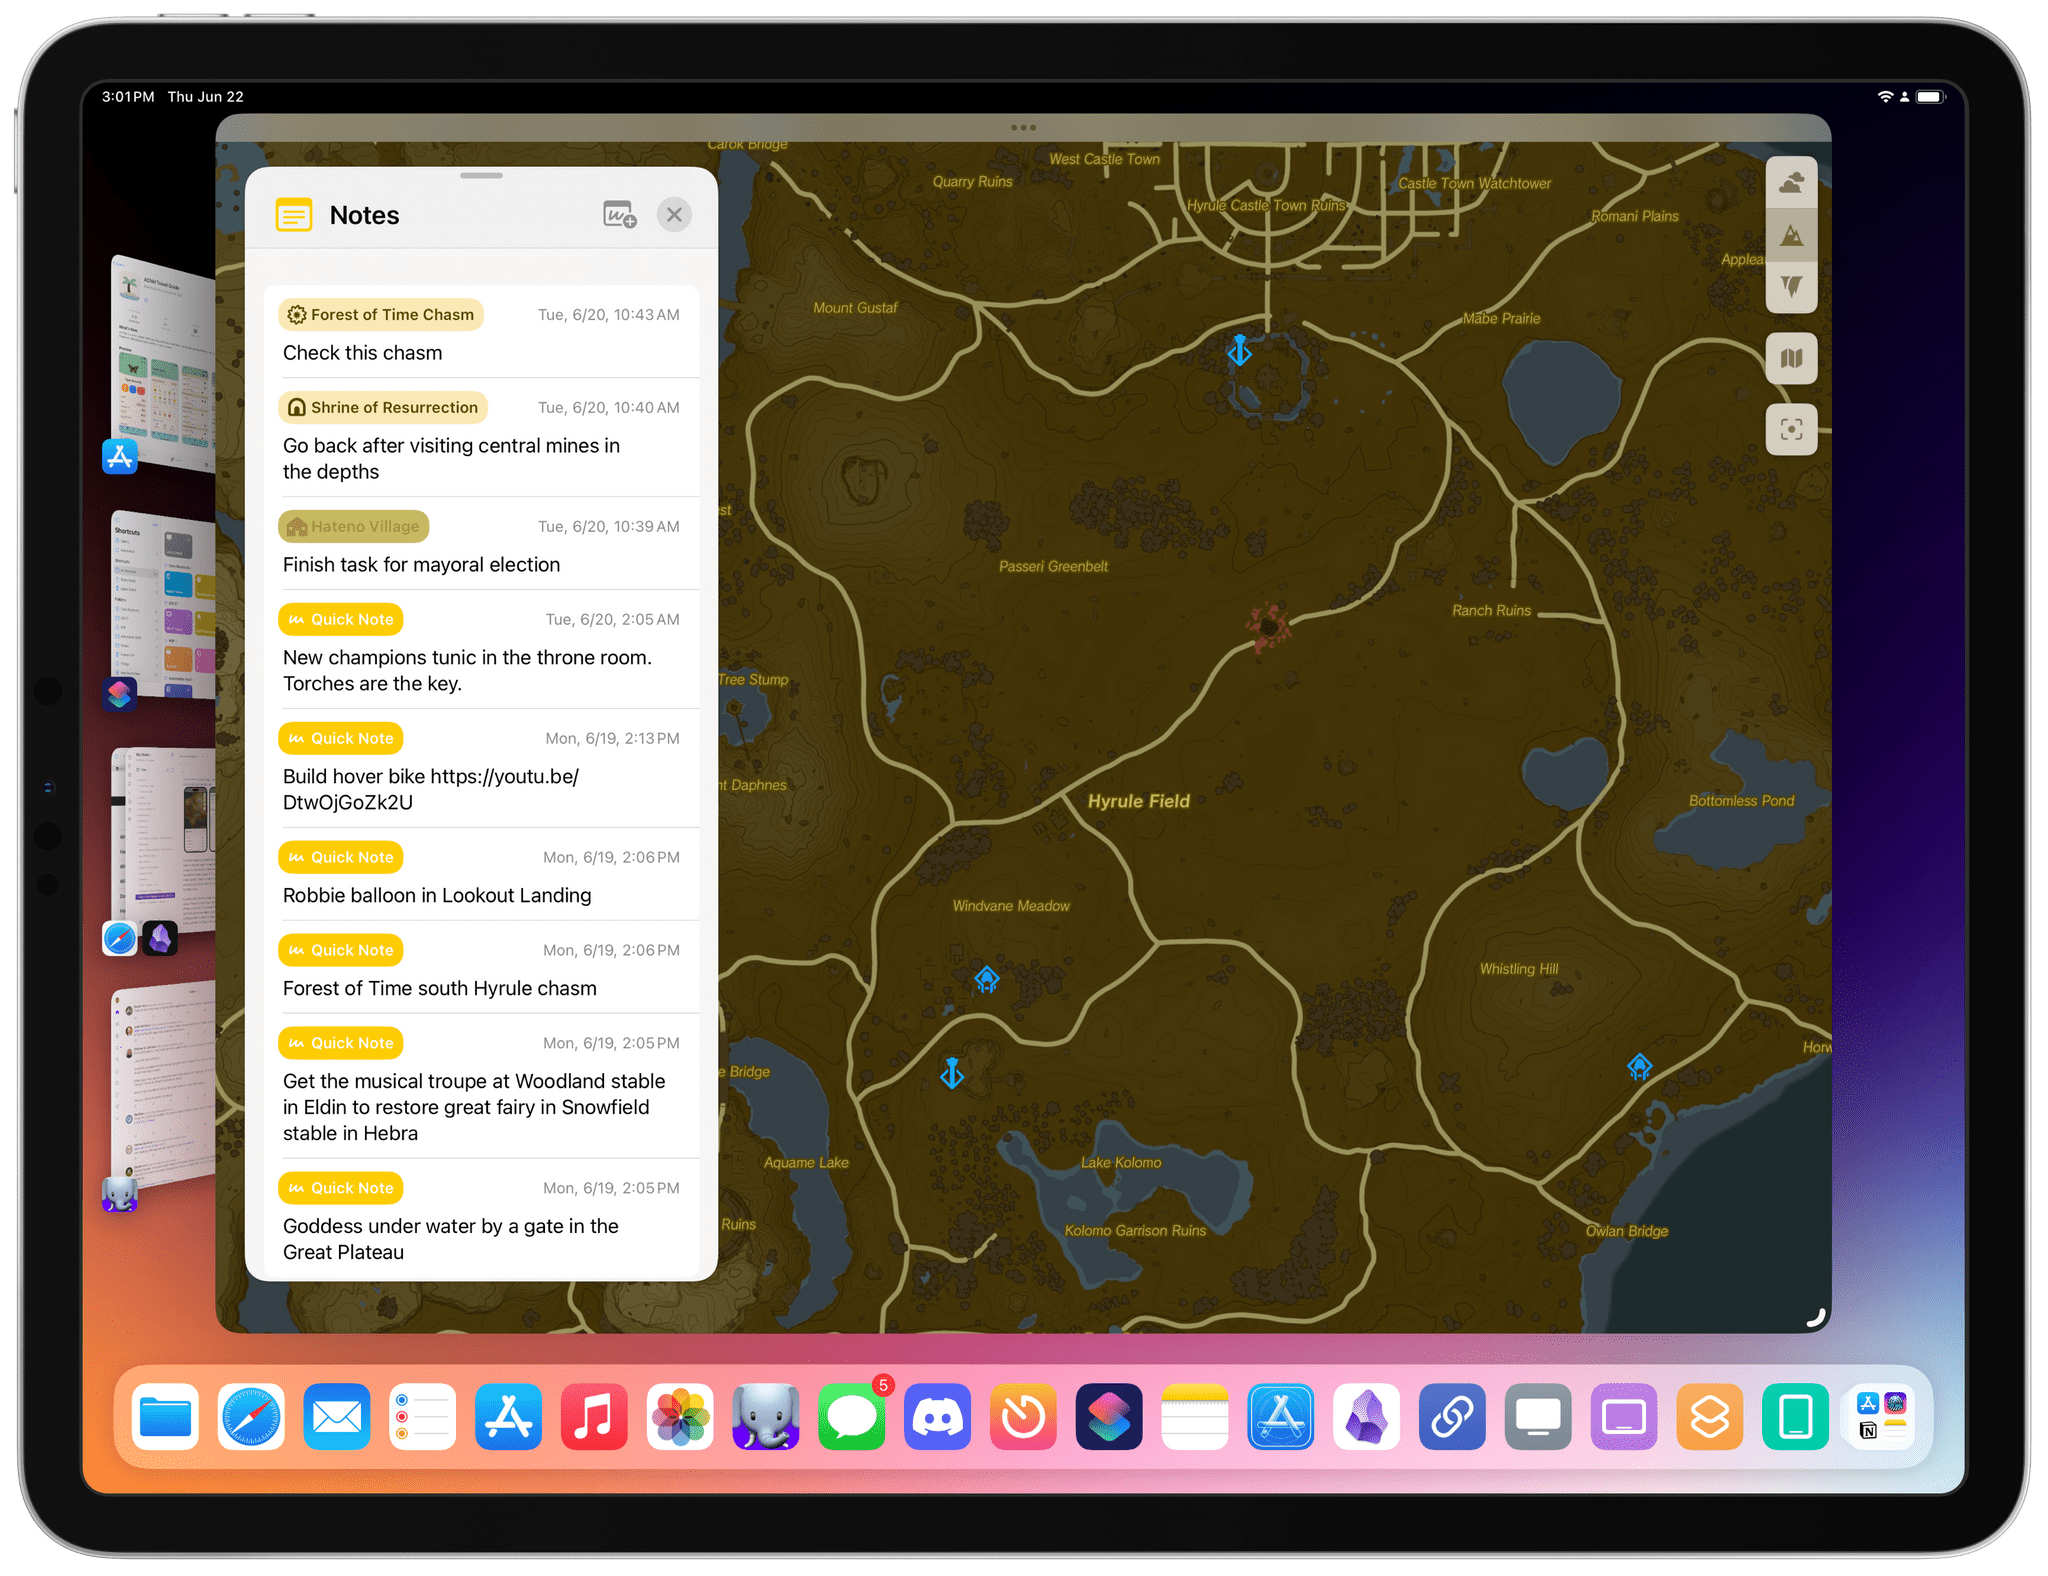This screenshot has height=1576, width=2048.
Task: Tap the blue tower marker near Aquame Lake
Action: click(952, 1074)
